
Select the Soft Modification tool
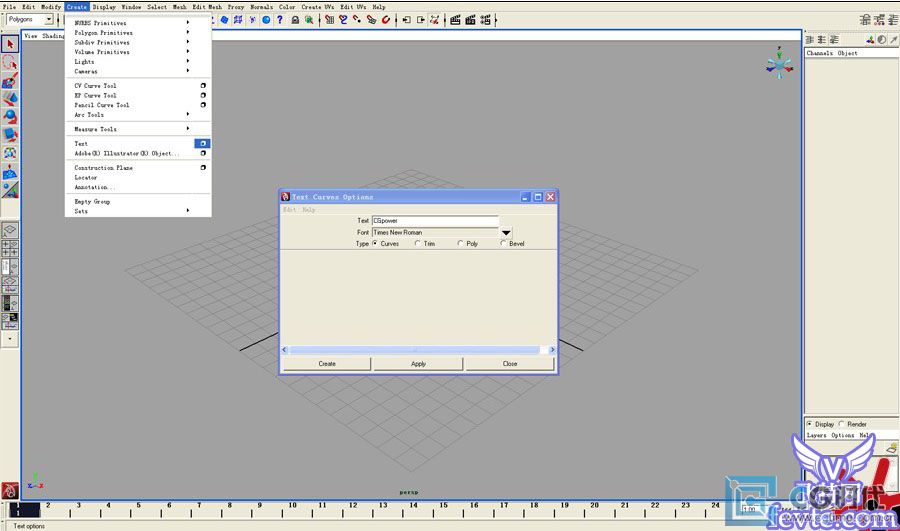pyautogui.click(x=10, y=172)
